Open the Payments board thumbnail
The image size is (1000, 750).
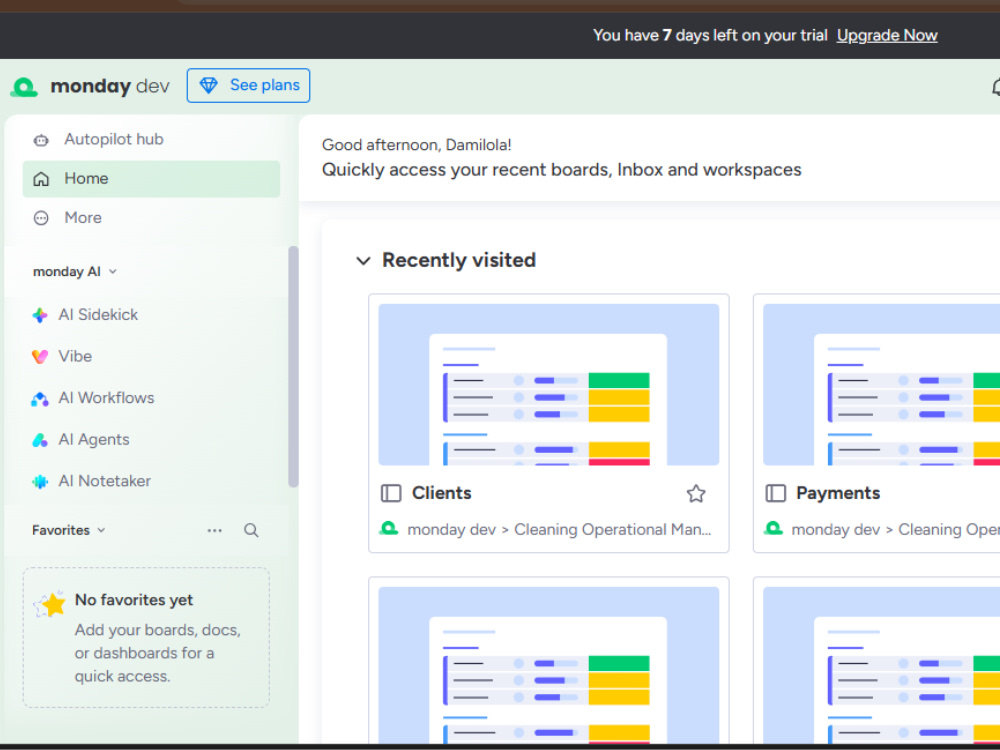pyautogui.click(x=881, y=385)
